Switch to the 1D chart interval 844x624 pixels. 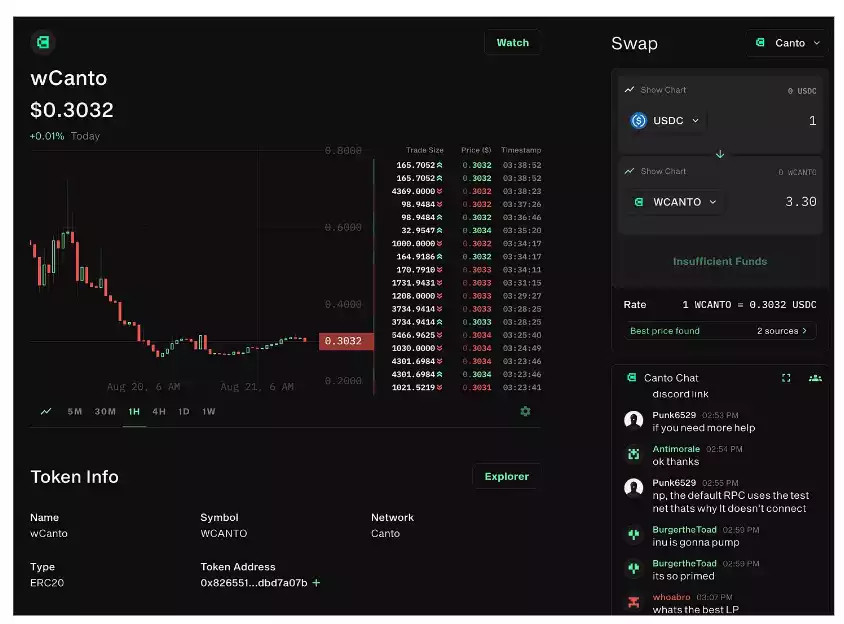click(x=184, y=411)
